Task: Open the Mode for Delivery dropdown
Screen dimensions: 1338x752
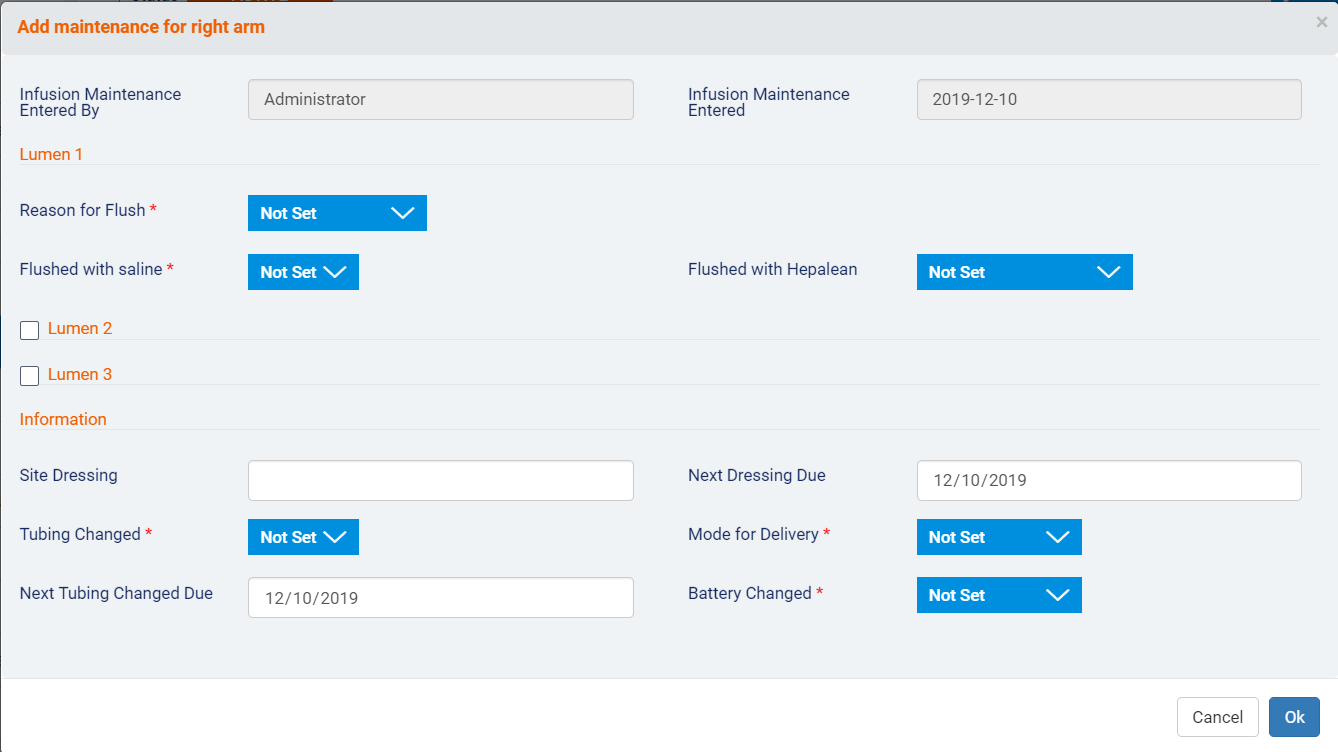Action: coord(998,537)
